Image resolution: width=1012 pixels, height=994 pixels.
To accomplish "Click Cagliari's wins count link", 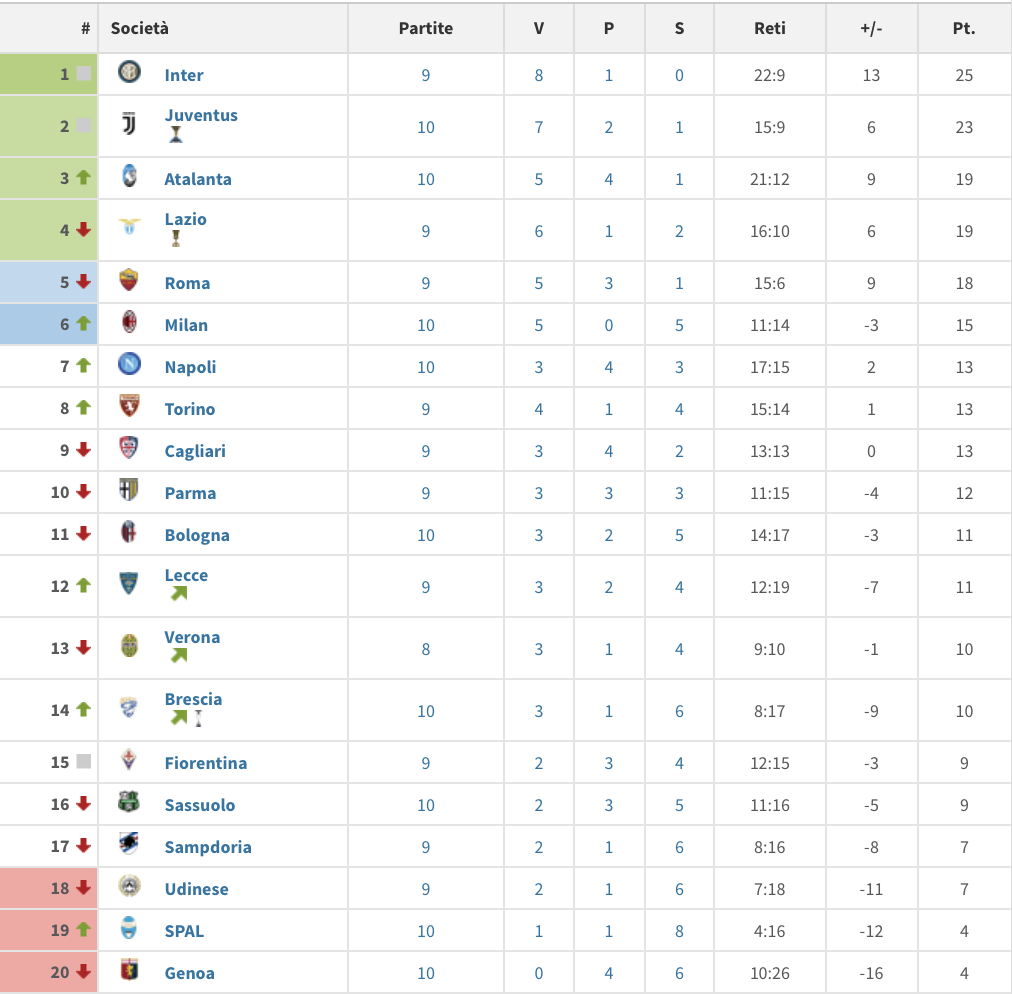I will tap(538, 451).
